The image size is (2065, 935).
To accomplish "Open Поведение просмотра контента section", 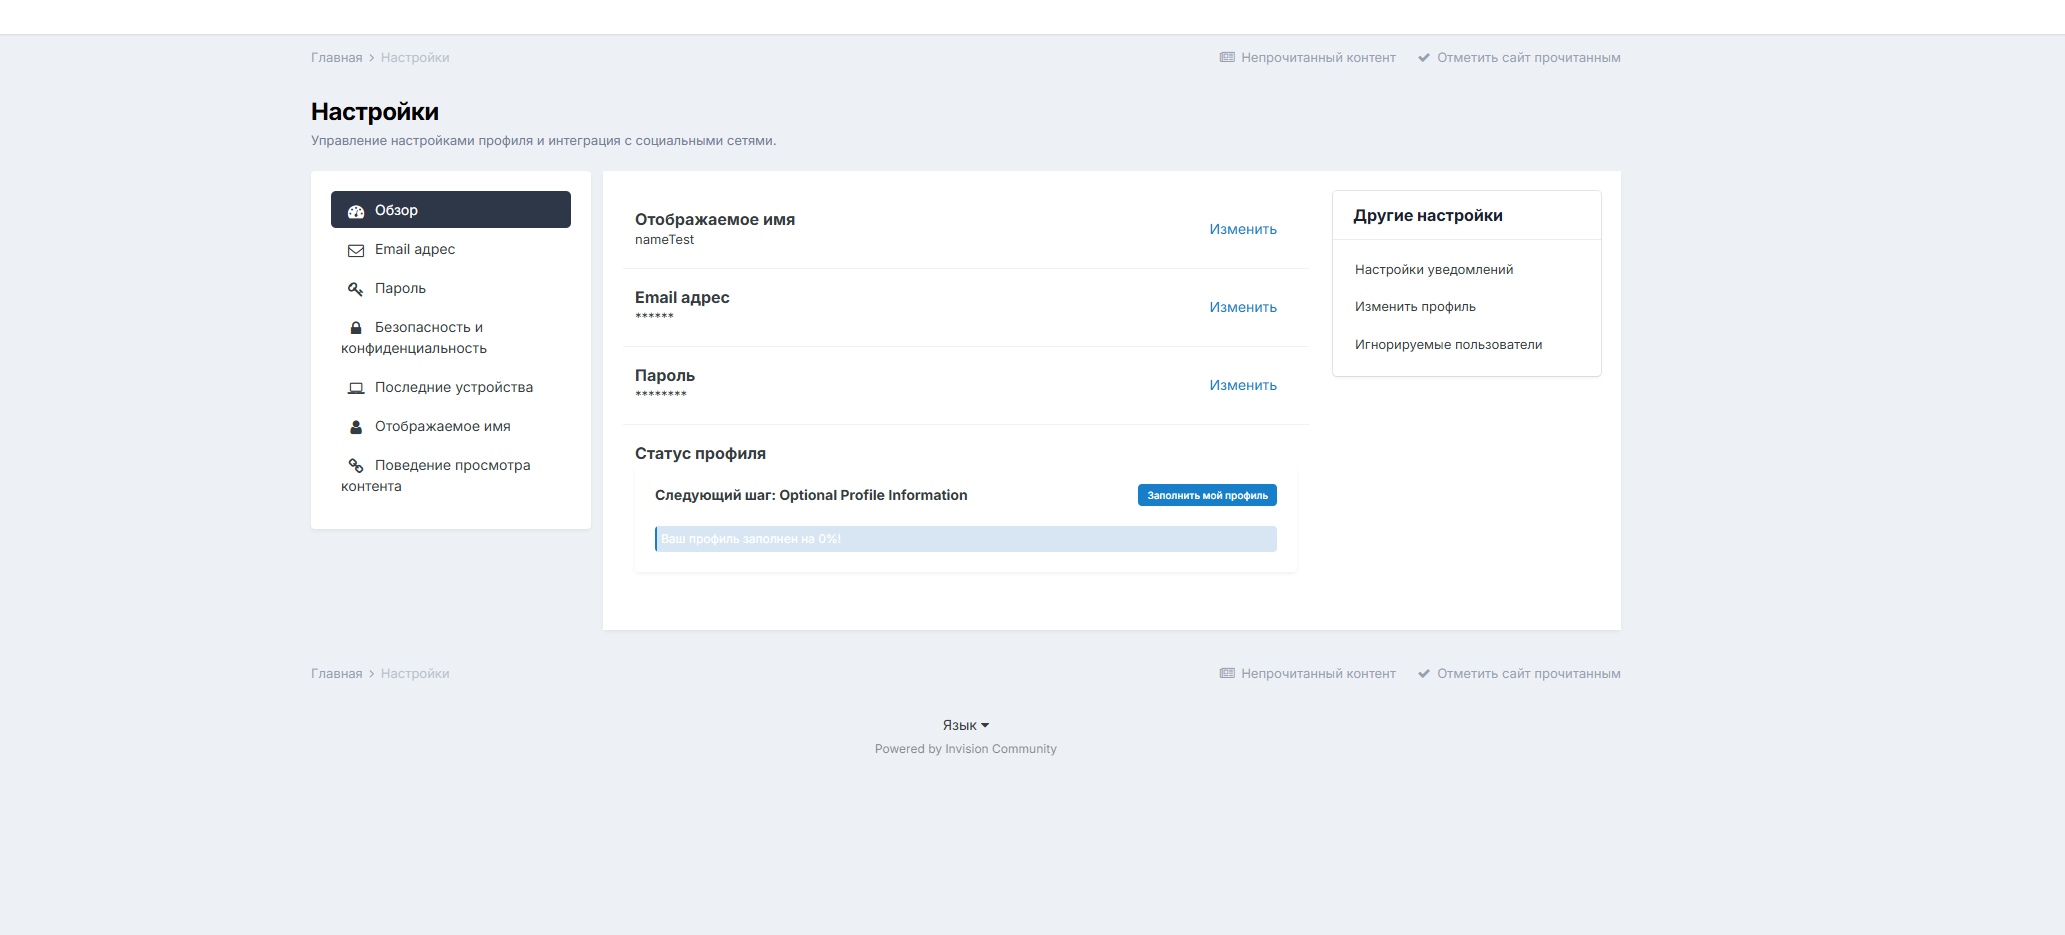I will 451,476.
